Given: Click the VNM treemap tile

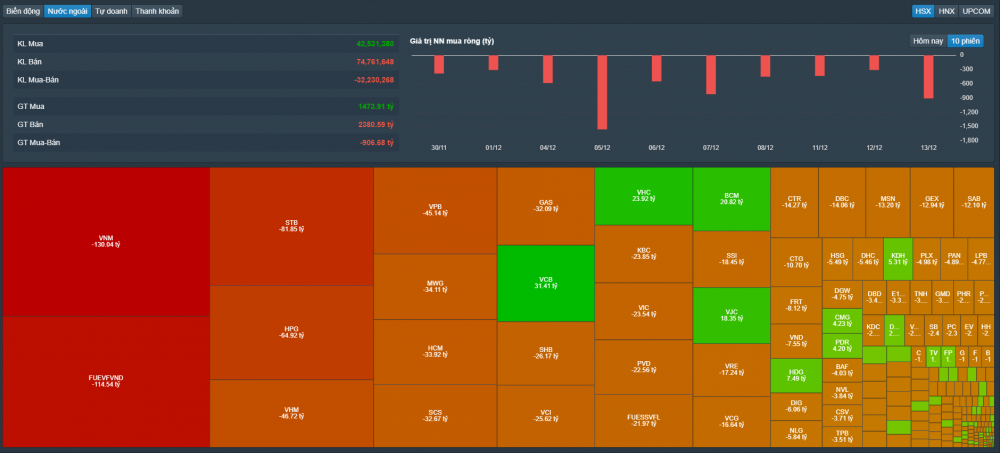Looking at the screenshot, I should (x=106, y=242).
